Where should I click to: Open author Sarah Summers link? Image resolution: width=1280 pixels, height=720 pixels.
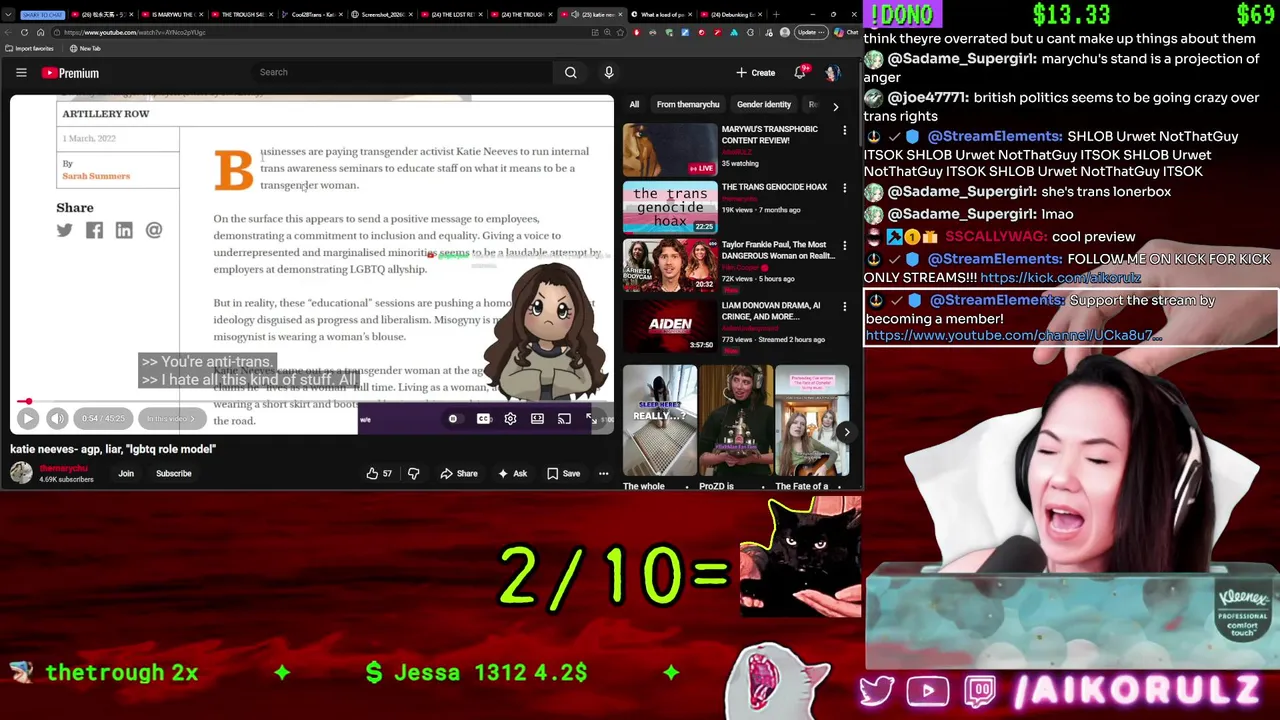pyautogui.click(x=96, y=176)
